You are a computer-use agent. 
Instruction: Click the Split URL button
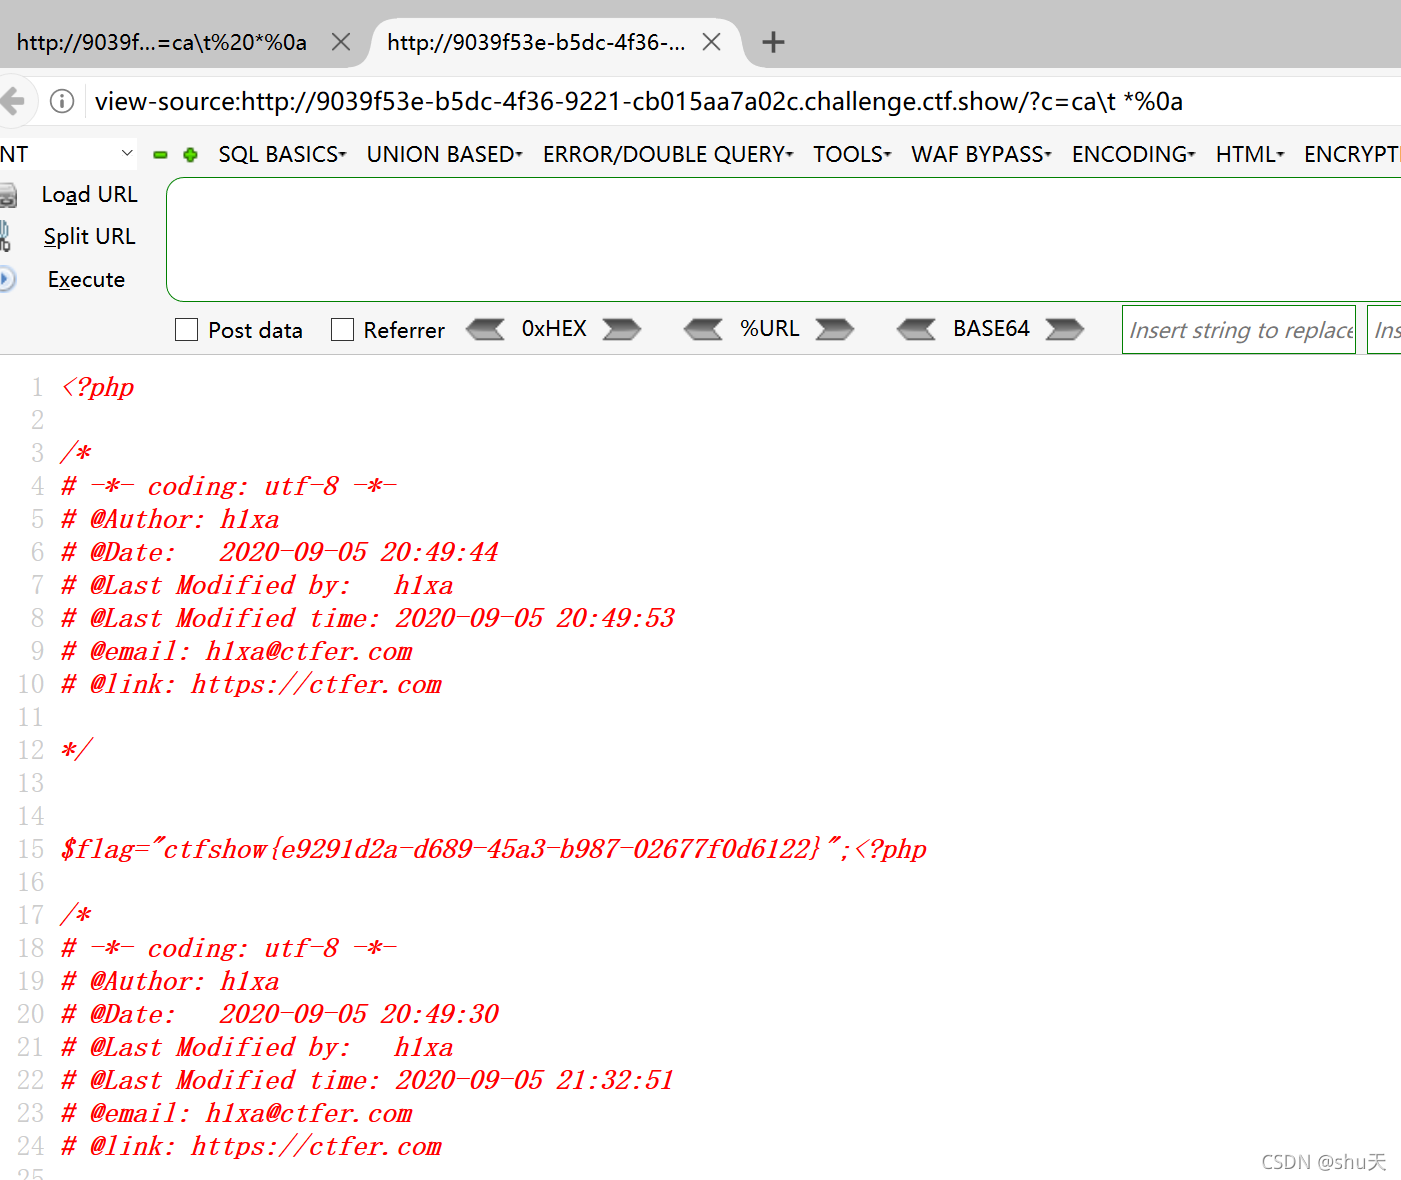[89, 236]
